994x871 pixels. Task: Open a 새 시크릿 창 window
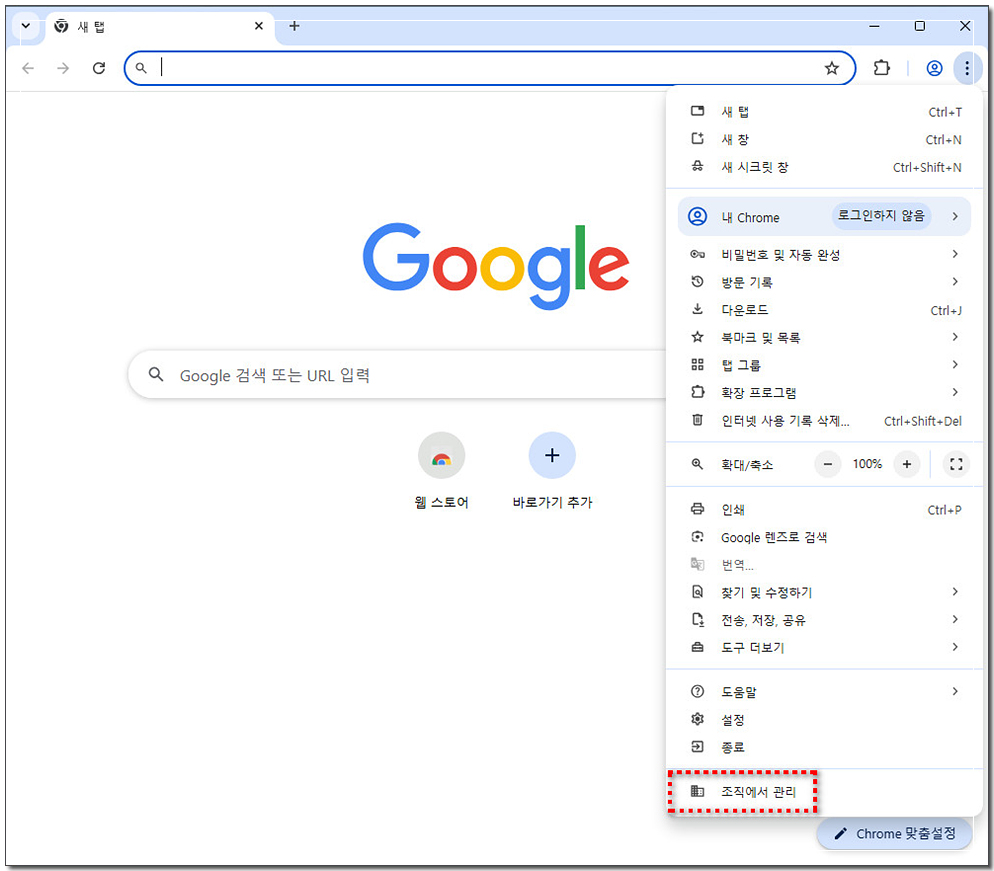[825, 167]
